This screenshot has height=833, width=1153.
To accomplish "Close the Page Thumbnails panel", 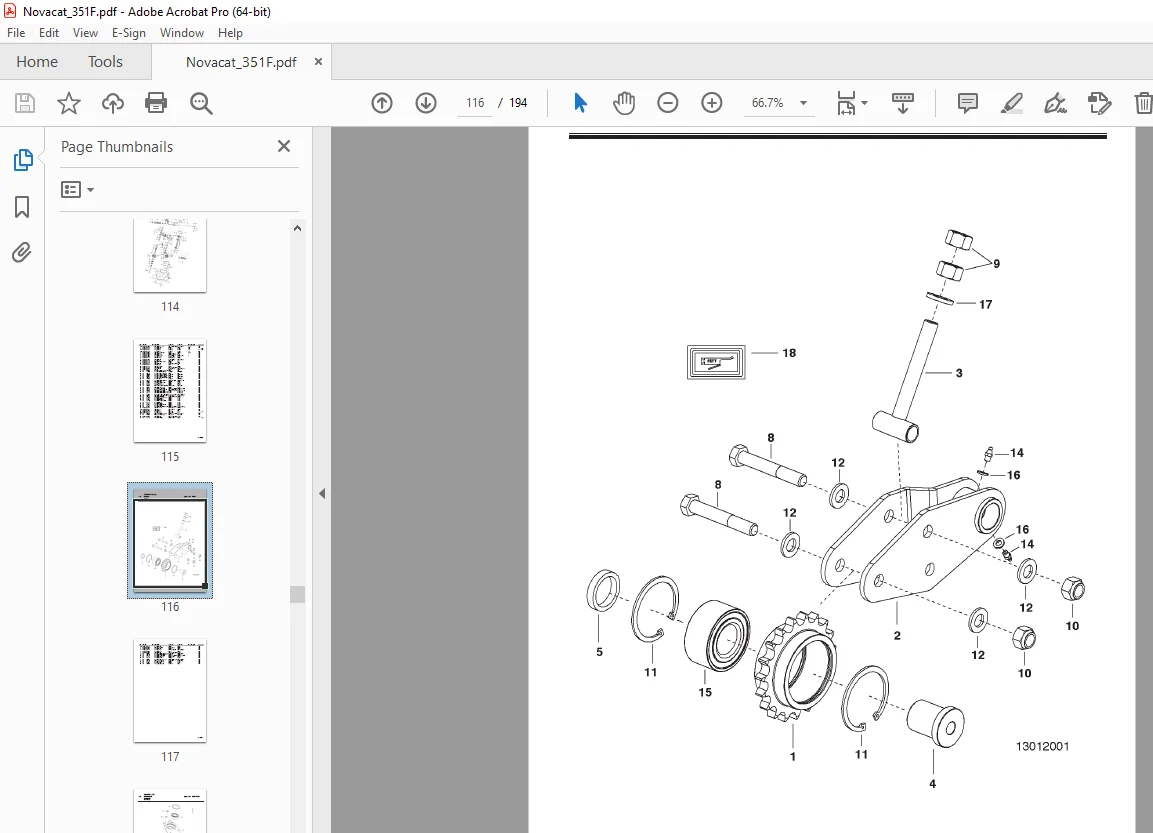I will [x=284, y=146].
